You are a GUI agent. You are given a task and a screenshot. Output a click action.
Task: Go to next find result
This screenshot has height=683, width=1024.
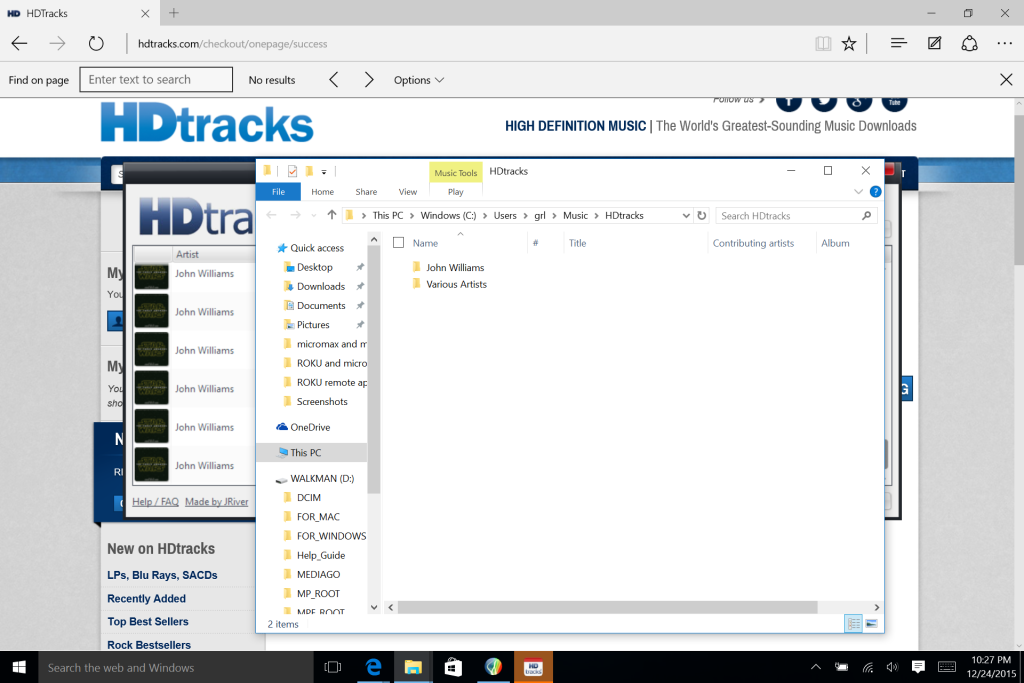tap(369, 80)
